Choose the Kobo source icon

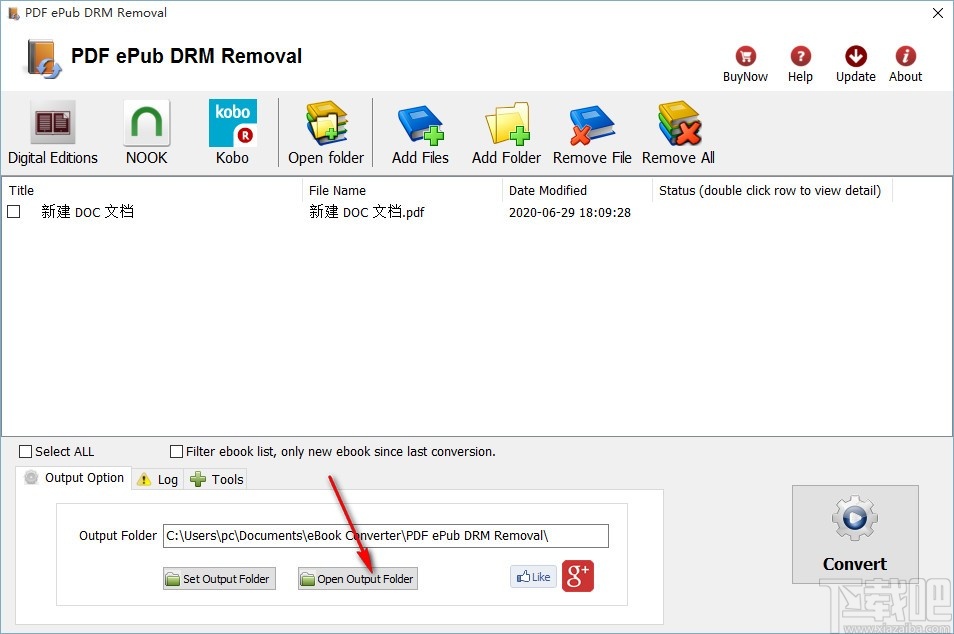tap(232, 133)
